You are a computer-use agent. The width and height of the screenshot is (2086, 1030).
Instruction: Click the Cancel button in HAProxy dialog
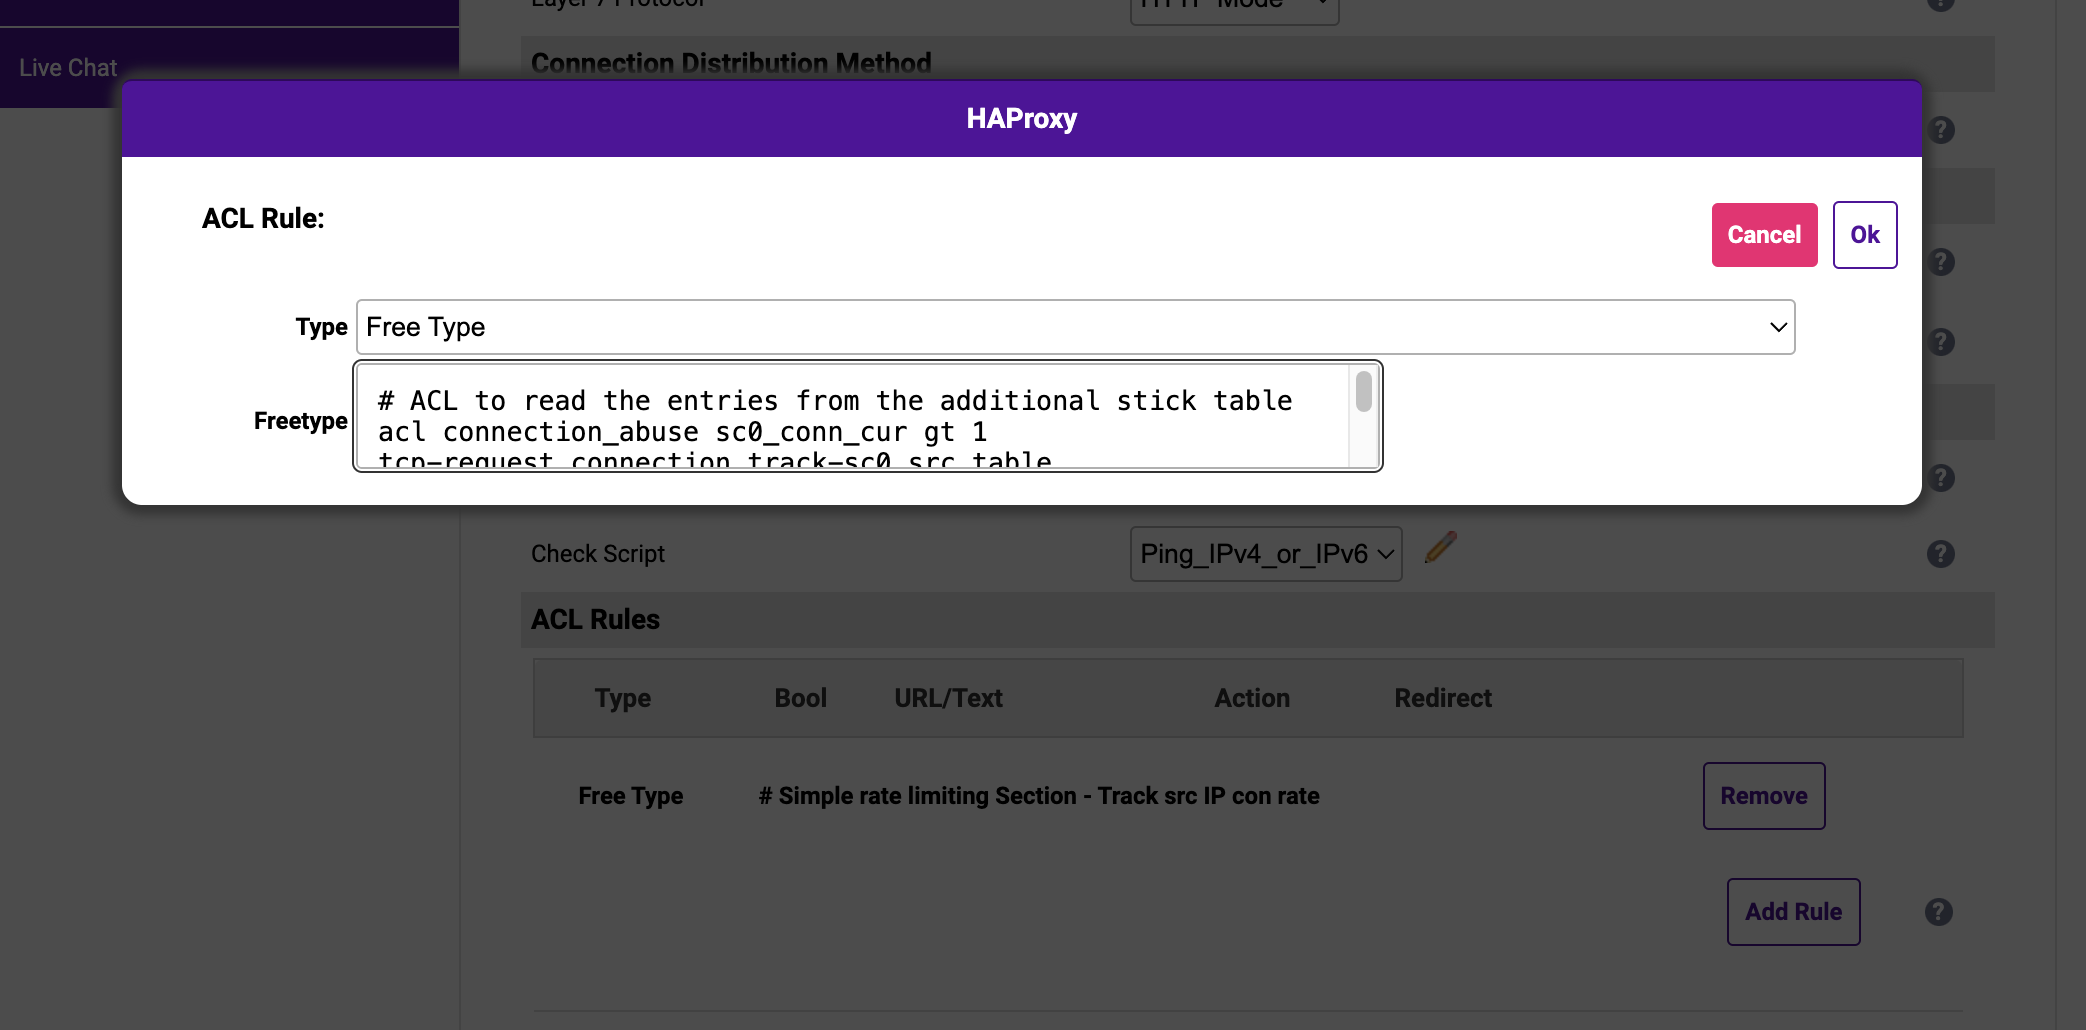[x=1764, y=235]
